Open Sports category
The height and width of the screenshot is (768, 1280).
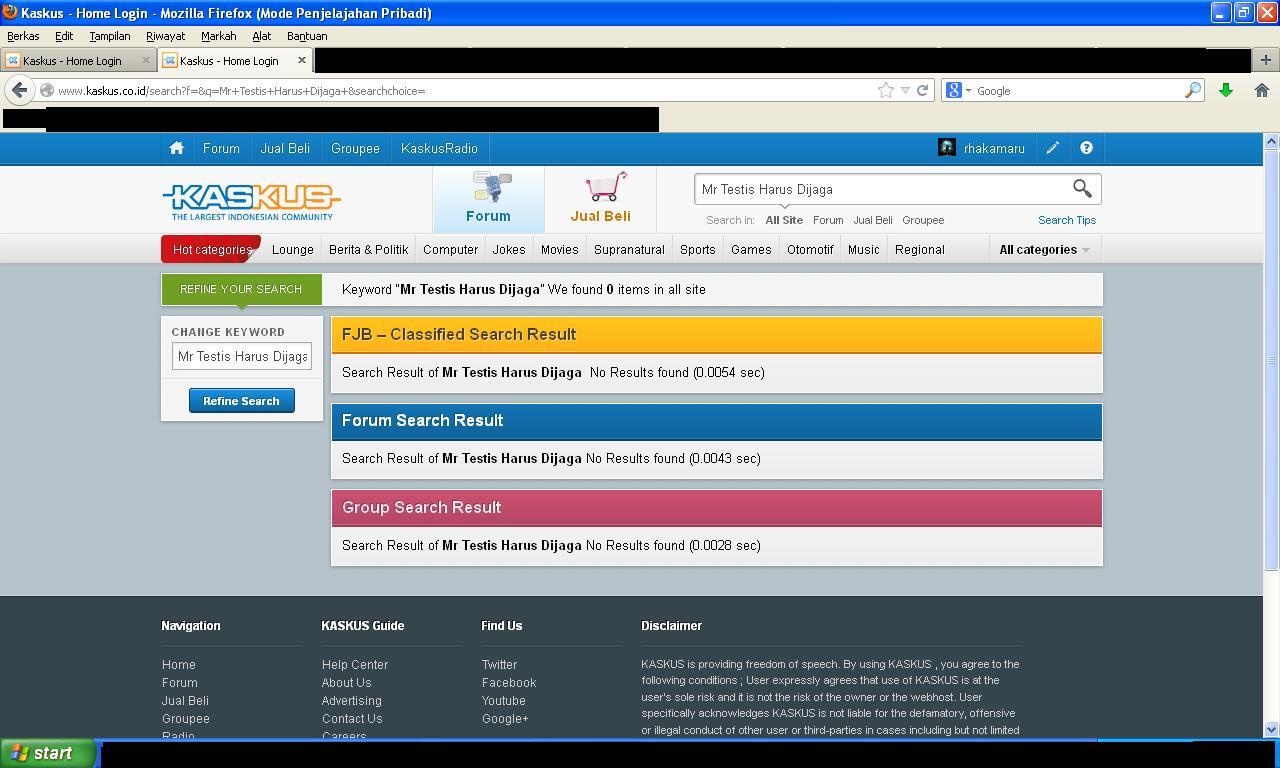[697, 249]
